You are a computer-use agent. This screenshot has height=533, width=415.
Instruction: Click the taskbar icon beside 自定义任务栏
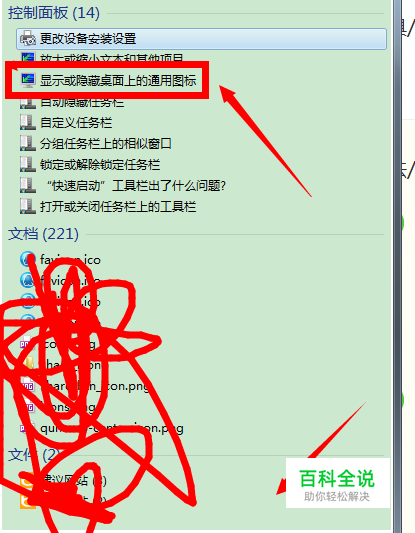28,122
